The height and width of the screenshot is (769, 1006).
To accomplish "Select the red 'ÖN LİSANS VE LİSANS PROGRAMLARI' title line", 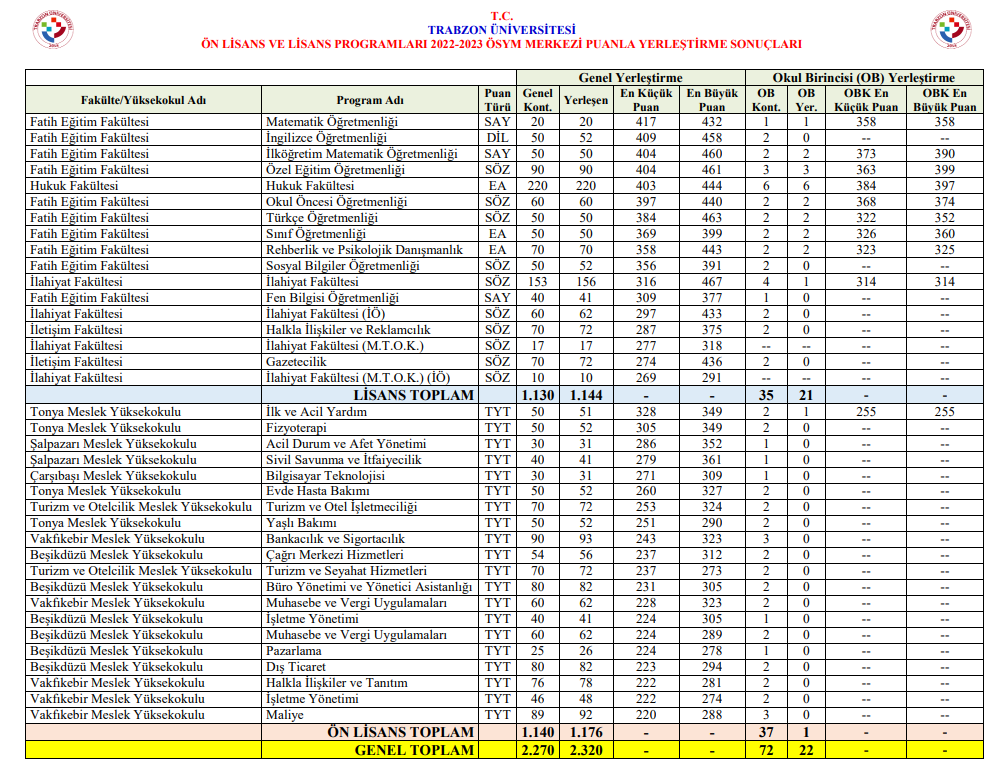I will (x=502, y=44).
